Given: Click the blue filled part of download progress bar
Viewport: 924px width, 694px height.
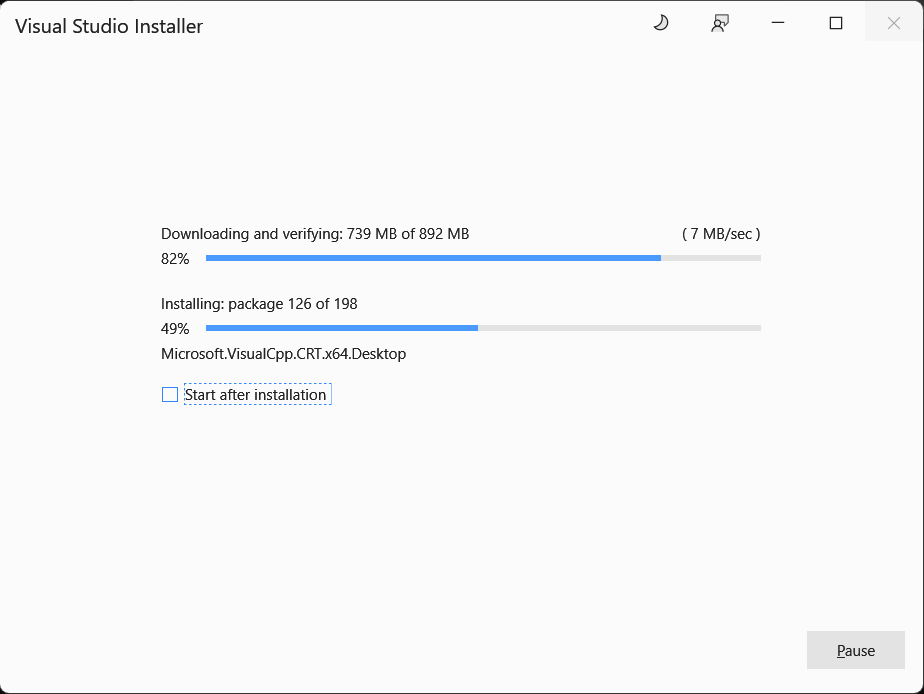Looking at the screenshot, I should click(432, 258).
